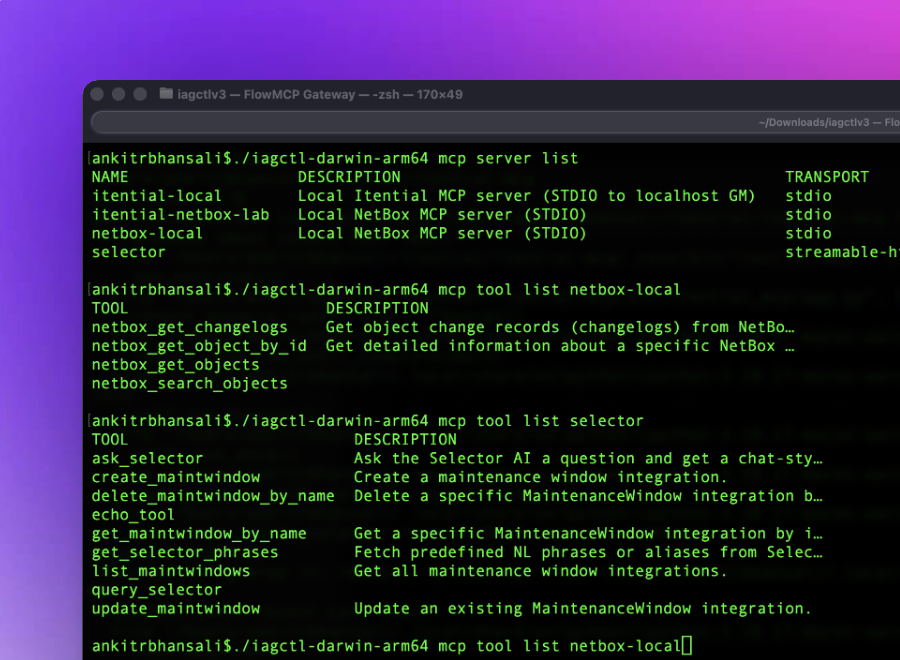Click the TRANSPORT column header text
Screen dimensions: 900x660
click(x=827, y=176)
